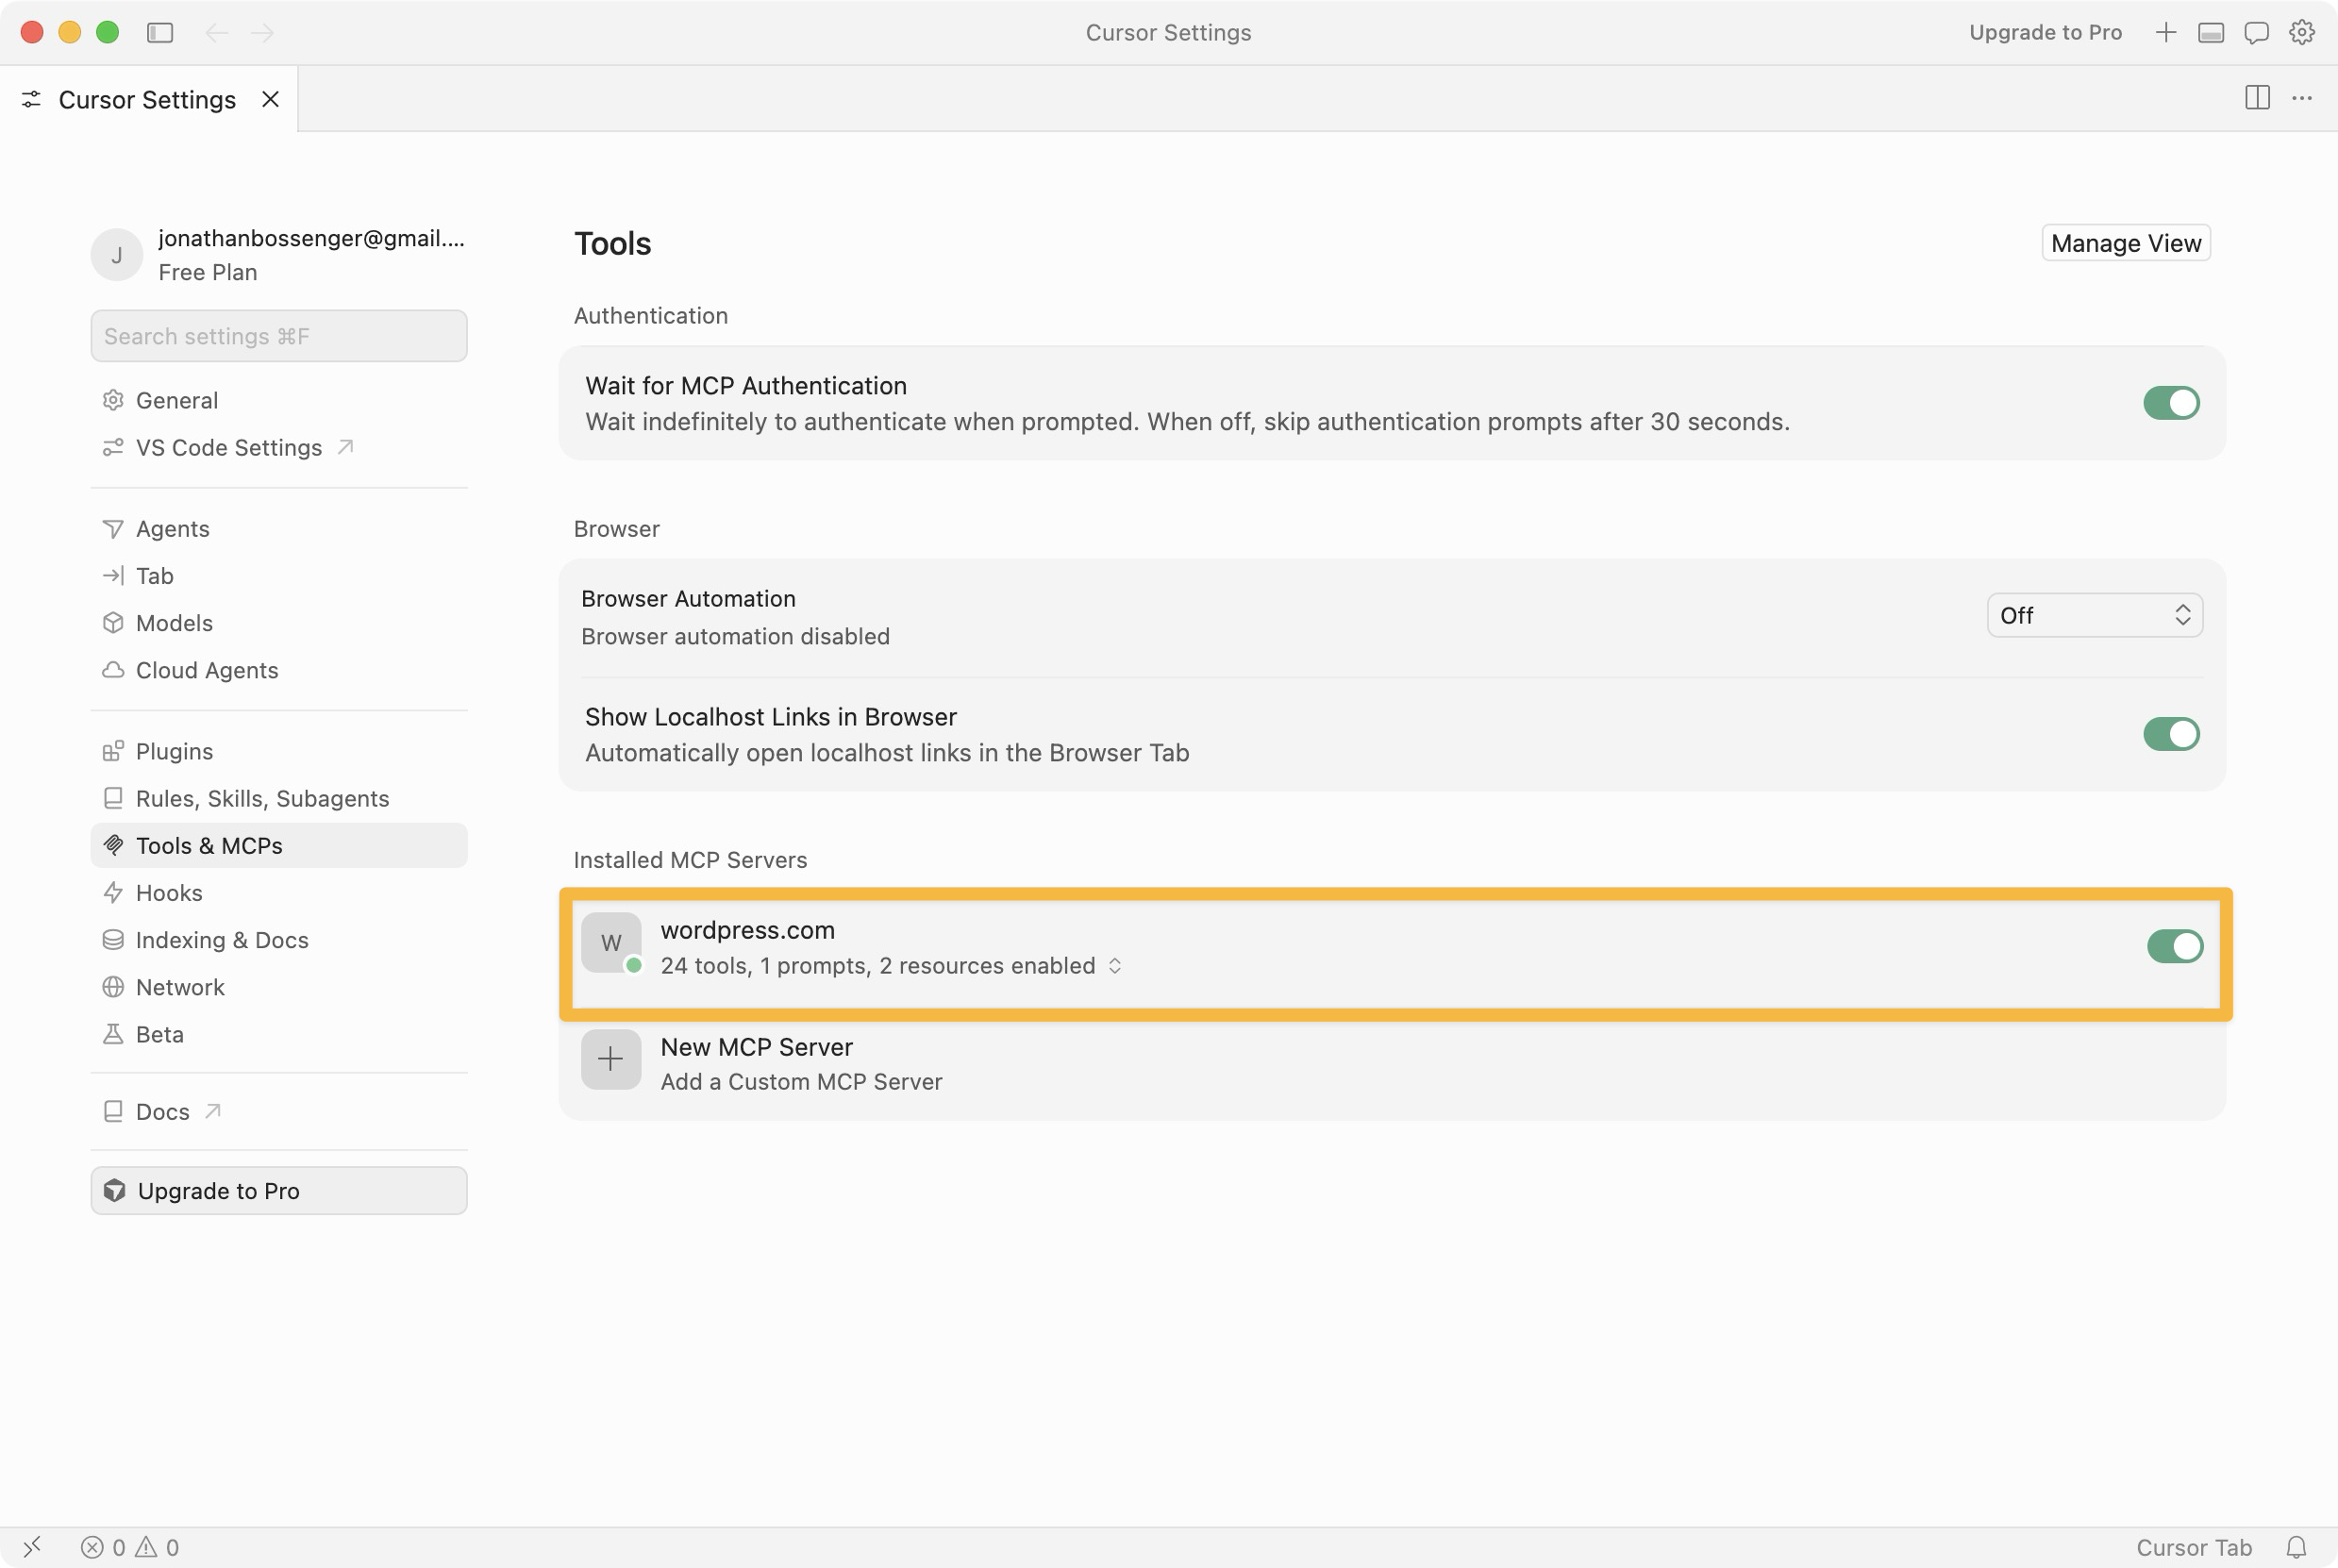This screenshot has height=1568, width=2338.
Task: Toggle Show Localhost Links in Browser switch
Action: click(2171, 734)
